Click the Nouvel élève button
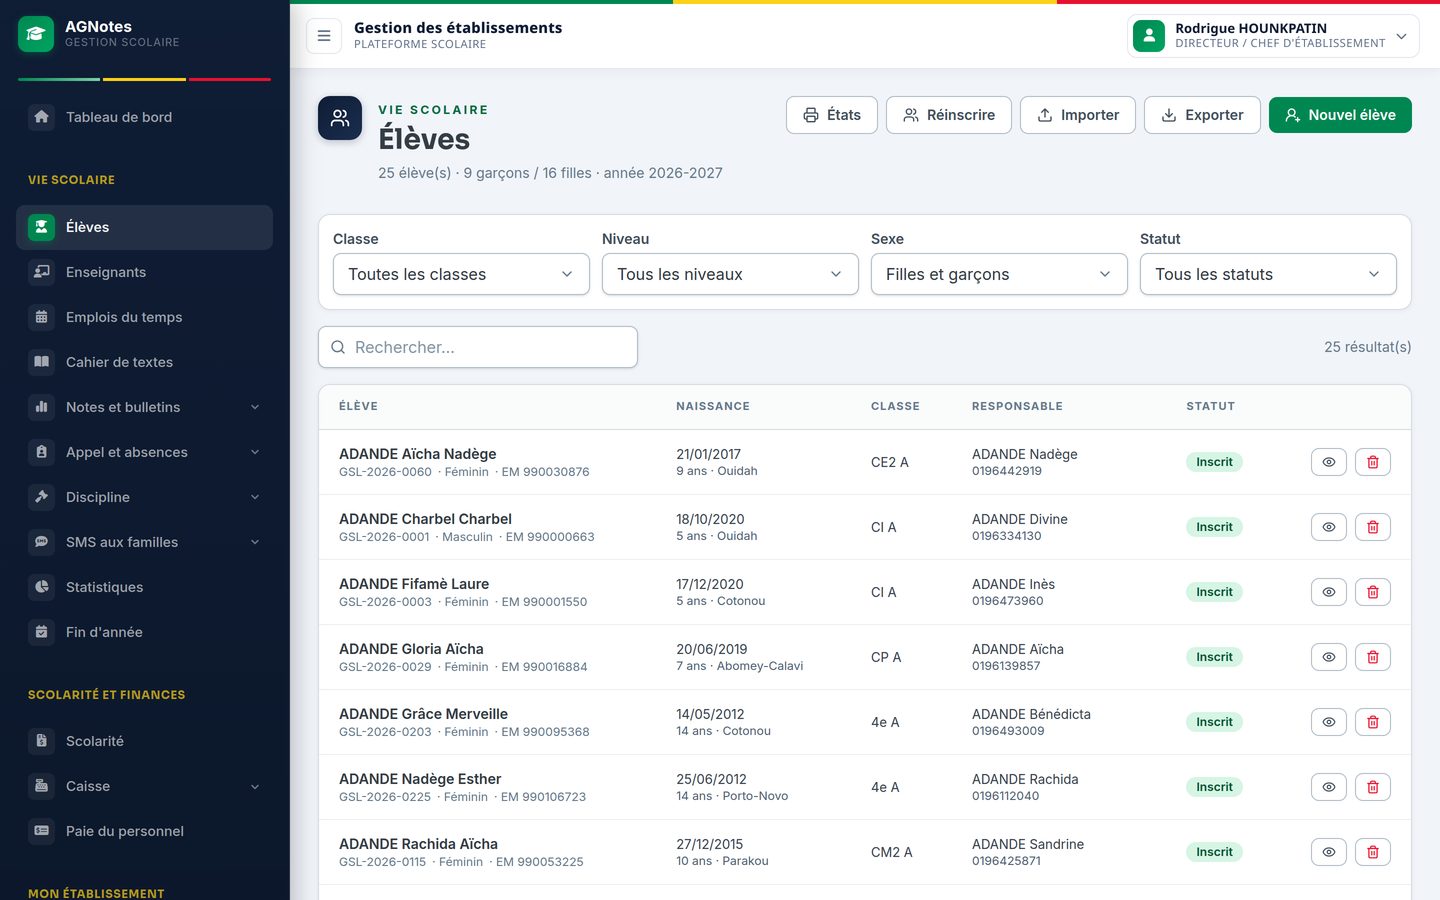The width and height of the screenshot is (1440, 900). click(1340, 115)
